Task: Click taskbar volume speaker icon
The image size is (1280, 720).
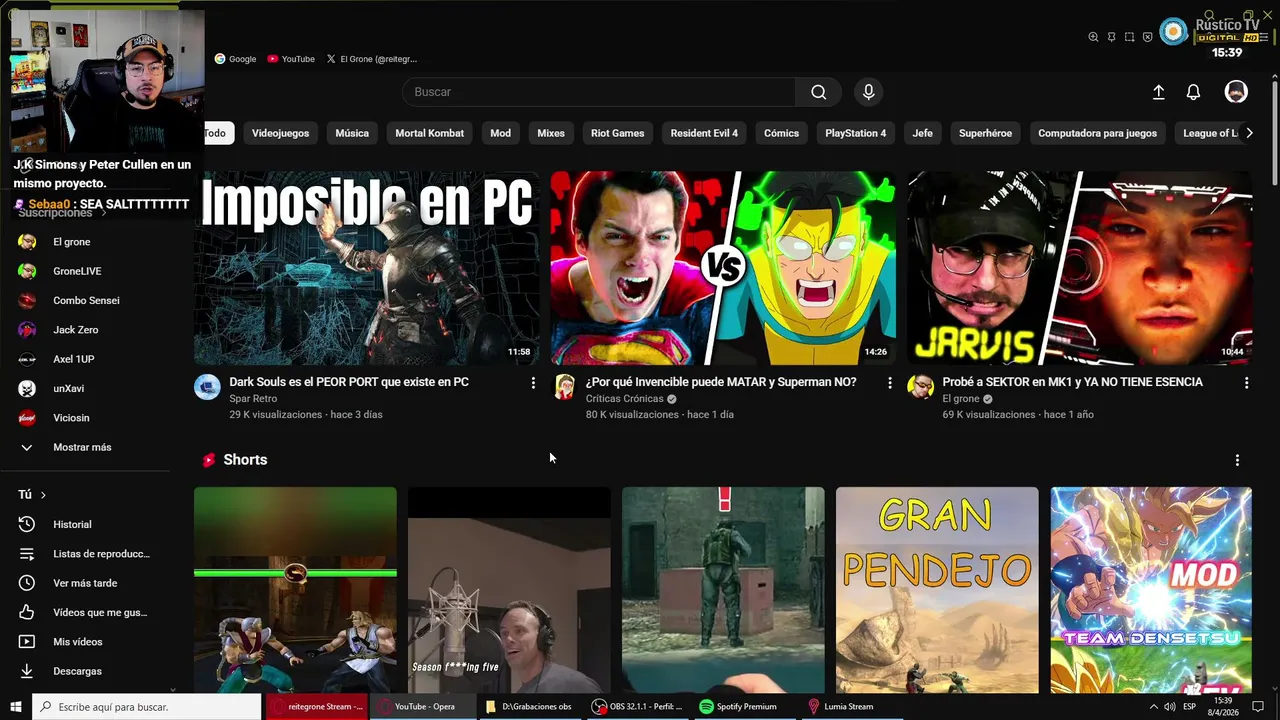Action: point(1169,707)
